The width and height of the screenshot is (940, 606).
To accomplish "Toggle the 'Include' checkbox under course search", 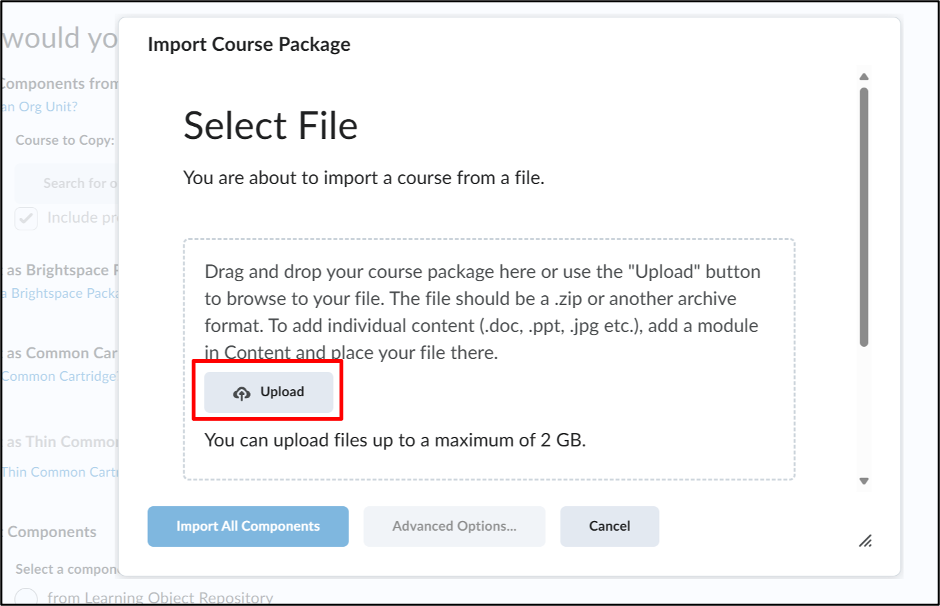I will (26, 218).
